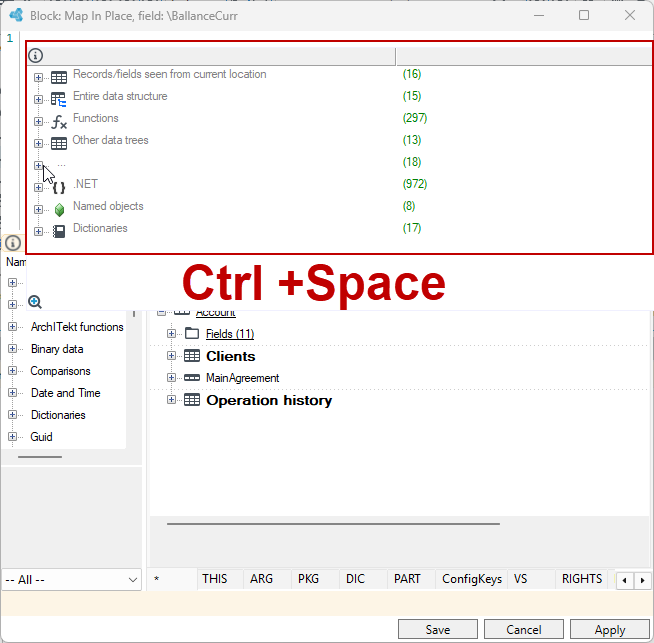Expand Records/fields seen from current location
654x643 pixels.
(38, 78)
